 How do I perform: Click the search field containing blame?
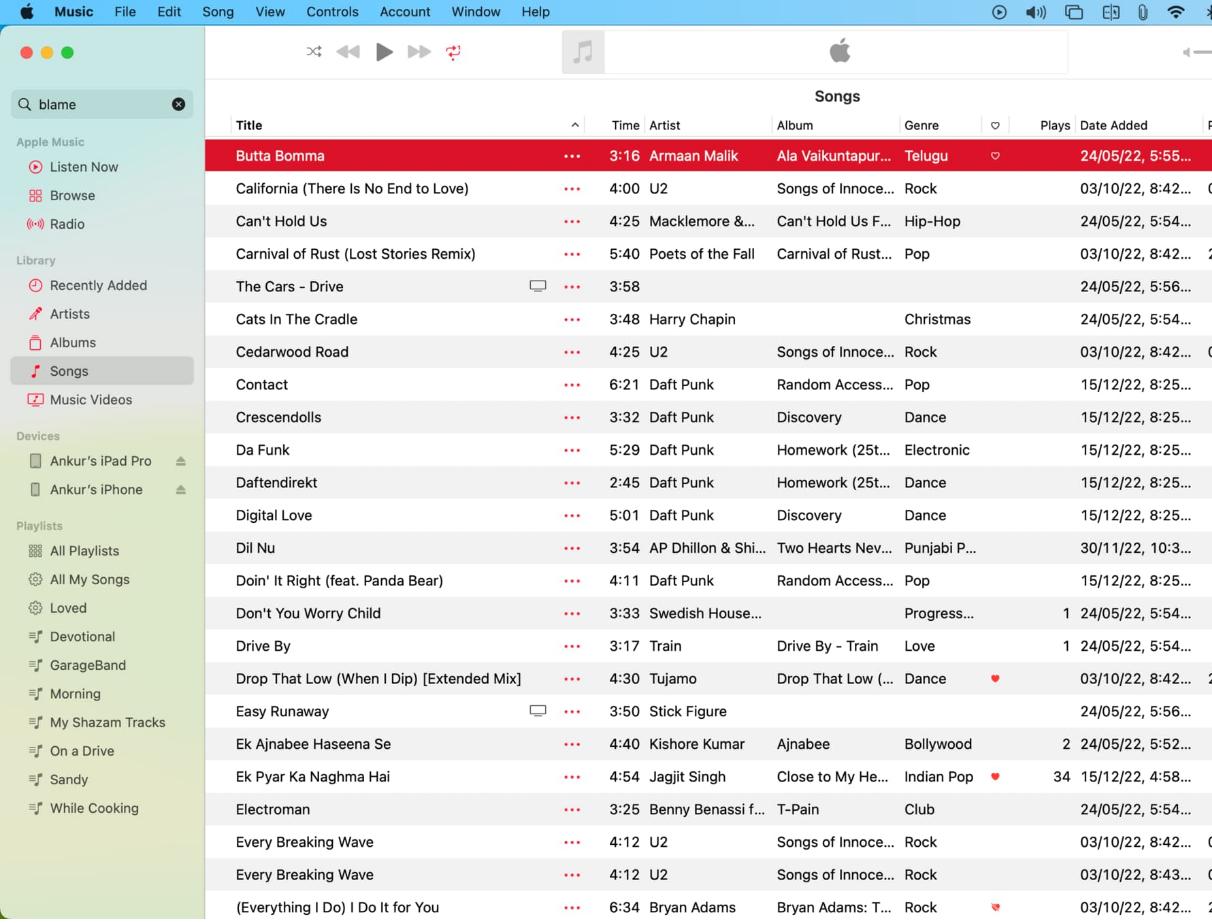(x=100, y=104)
